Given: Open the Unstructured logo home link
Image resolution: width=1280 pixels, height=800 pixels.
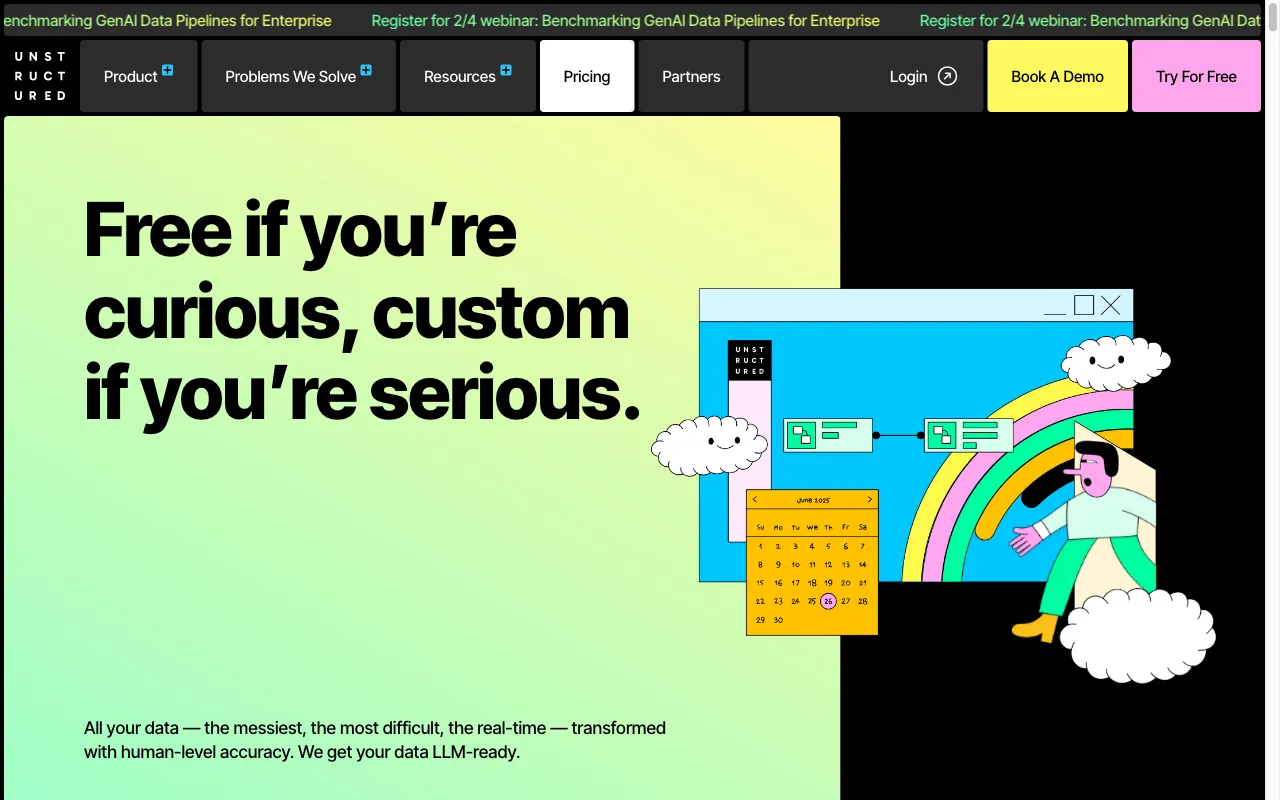Looking at the screenshot, I should [40, 76].
